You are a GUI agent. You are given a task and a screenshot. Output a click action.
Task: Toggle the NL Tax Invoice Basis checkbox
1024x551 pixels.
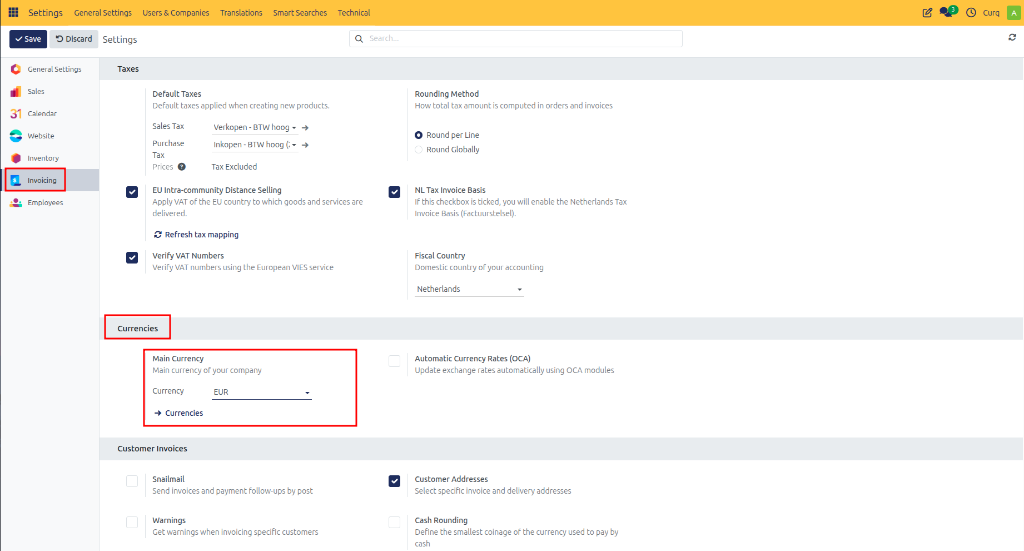tap(394, 192)
